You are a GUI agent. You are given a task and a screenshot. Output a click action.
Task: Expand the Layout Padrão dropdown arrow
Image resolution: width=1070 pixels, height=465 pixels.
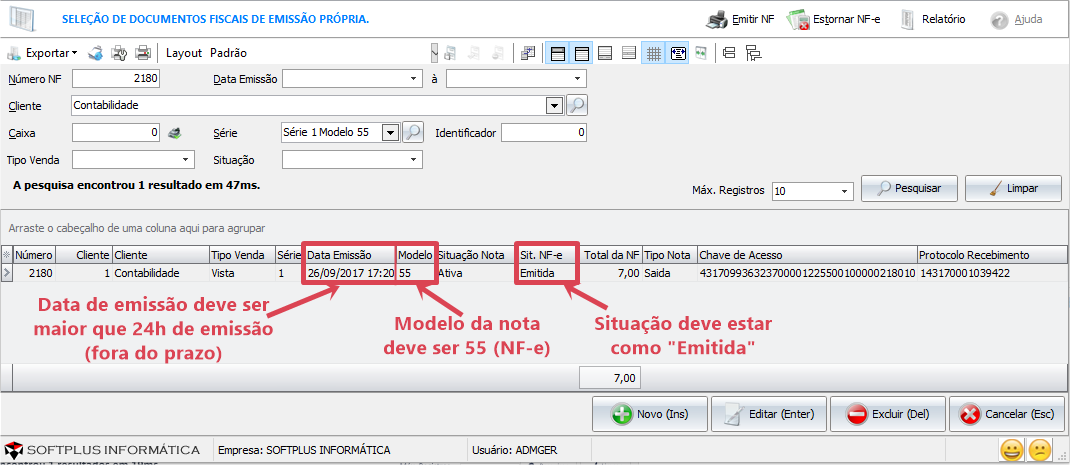click(x=434, y=53)
